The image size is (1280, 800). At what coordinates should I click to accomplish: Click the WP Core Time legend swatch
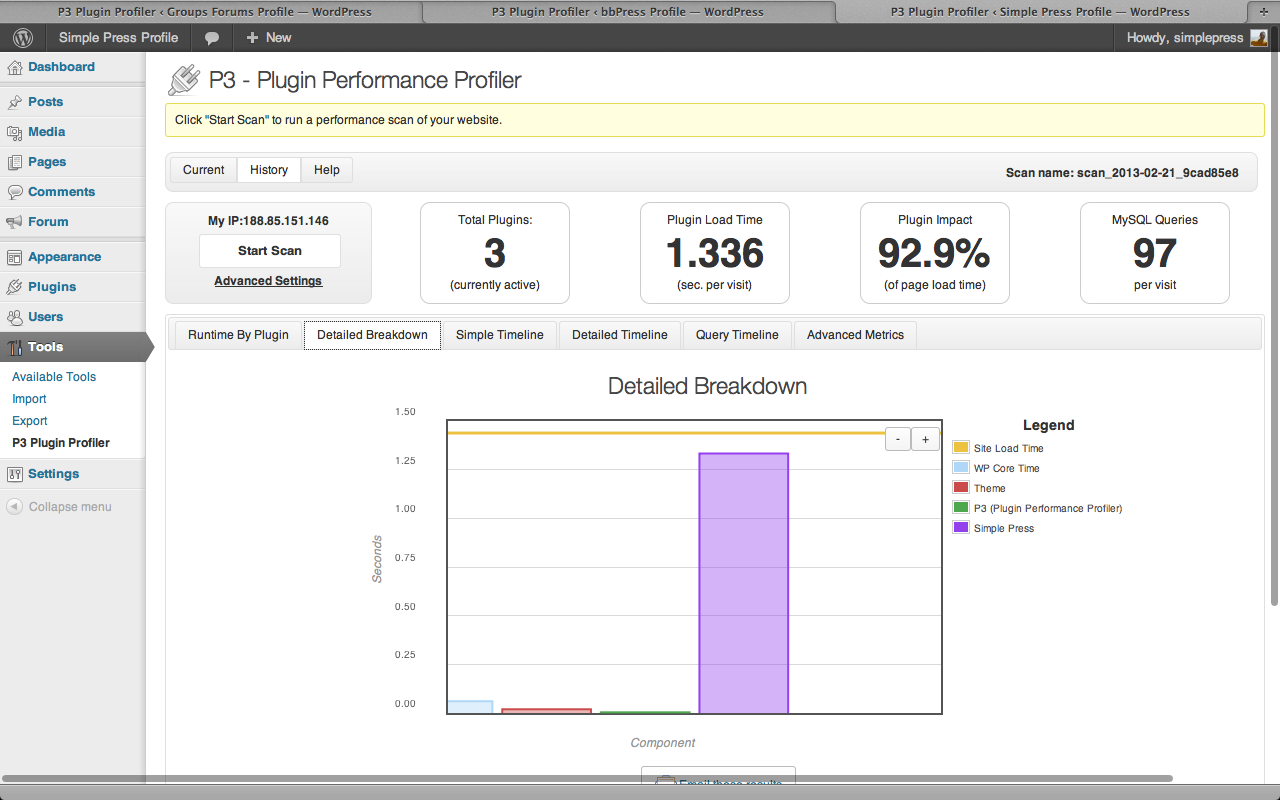[x=961, y=467]
